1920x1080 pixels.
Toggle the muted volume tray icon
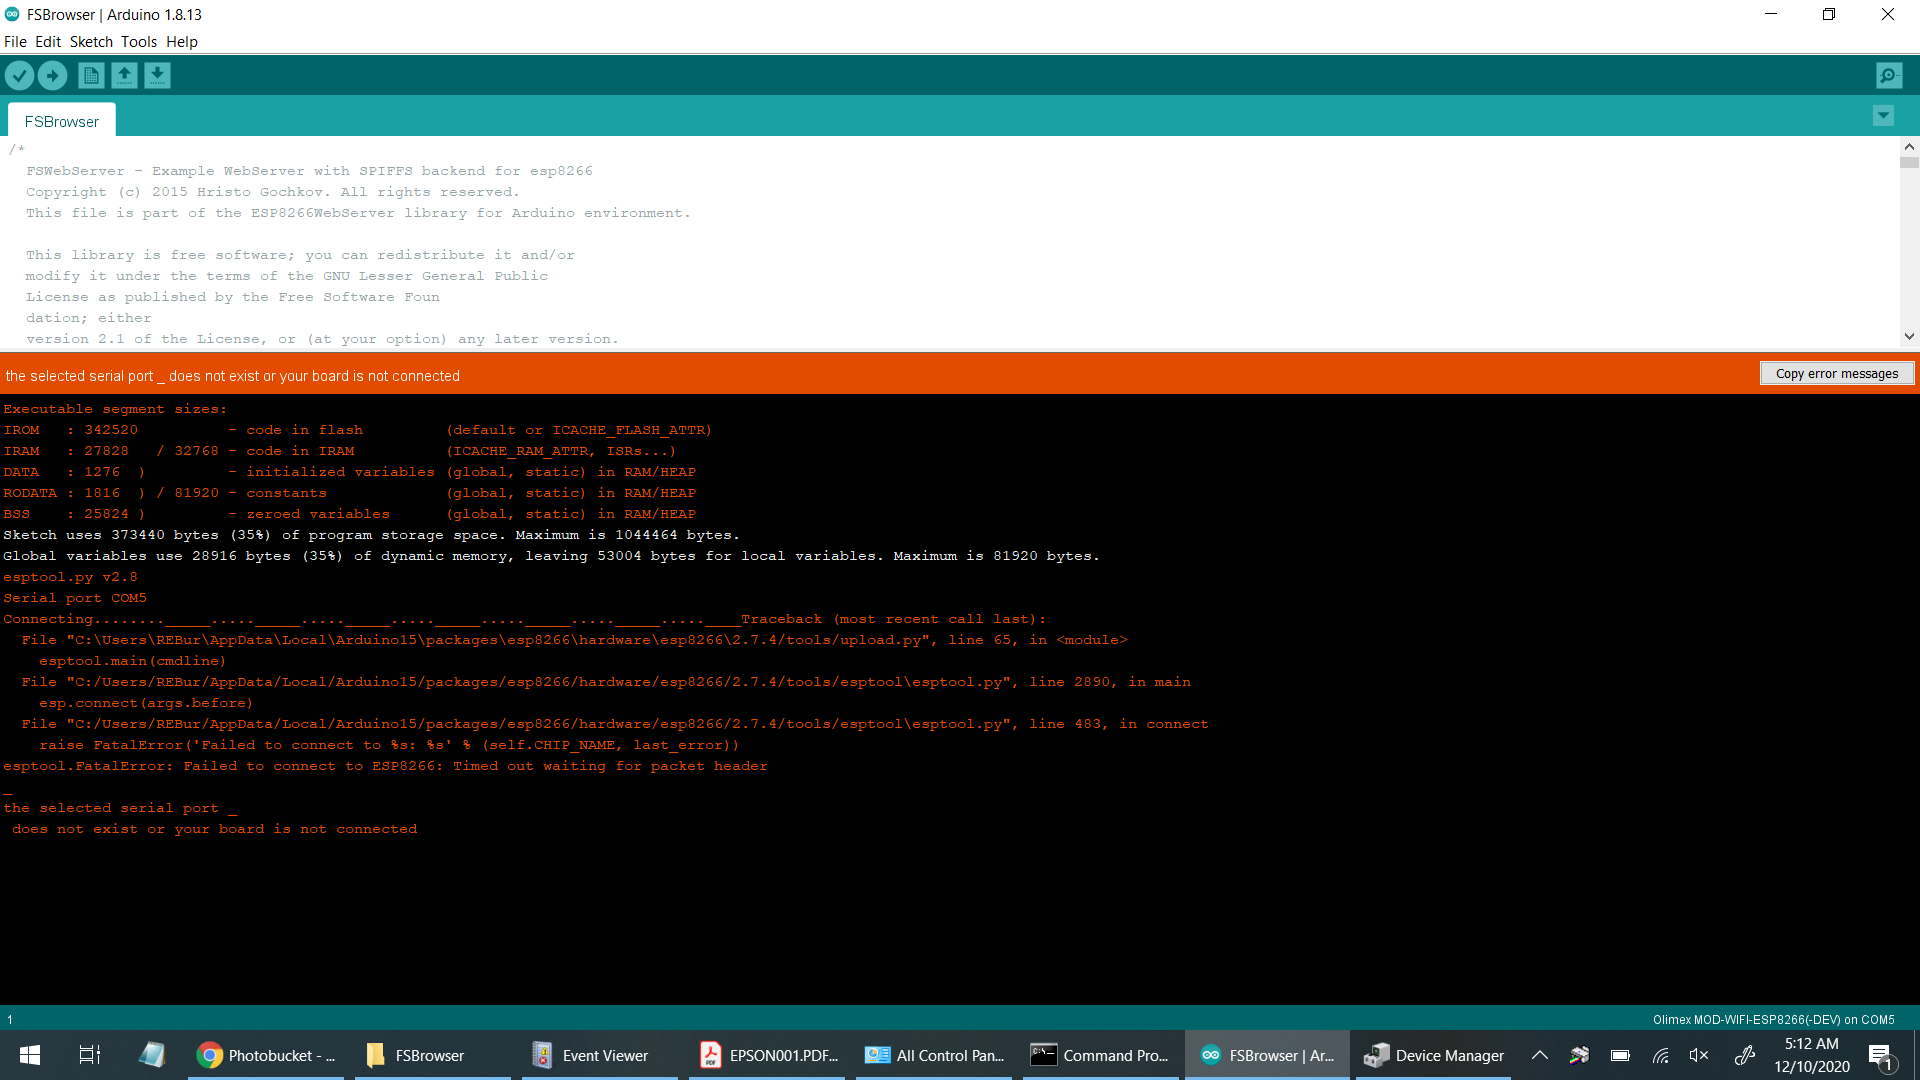[x=1699, y=1055]
